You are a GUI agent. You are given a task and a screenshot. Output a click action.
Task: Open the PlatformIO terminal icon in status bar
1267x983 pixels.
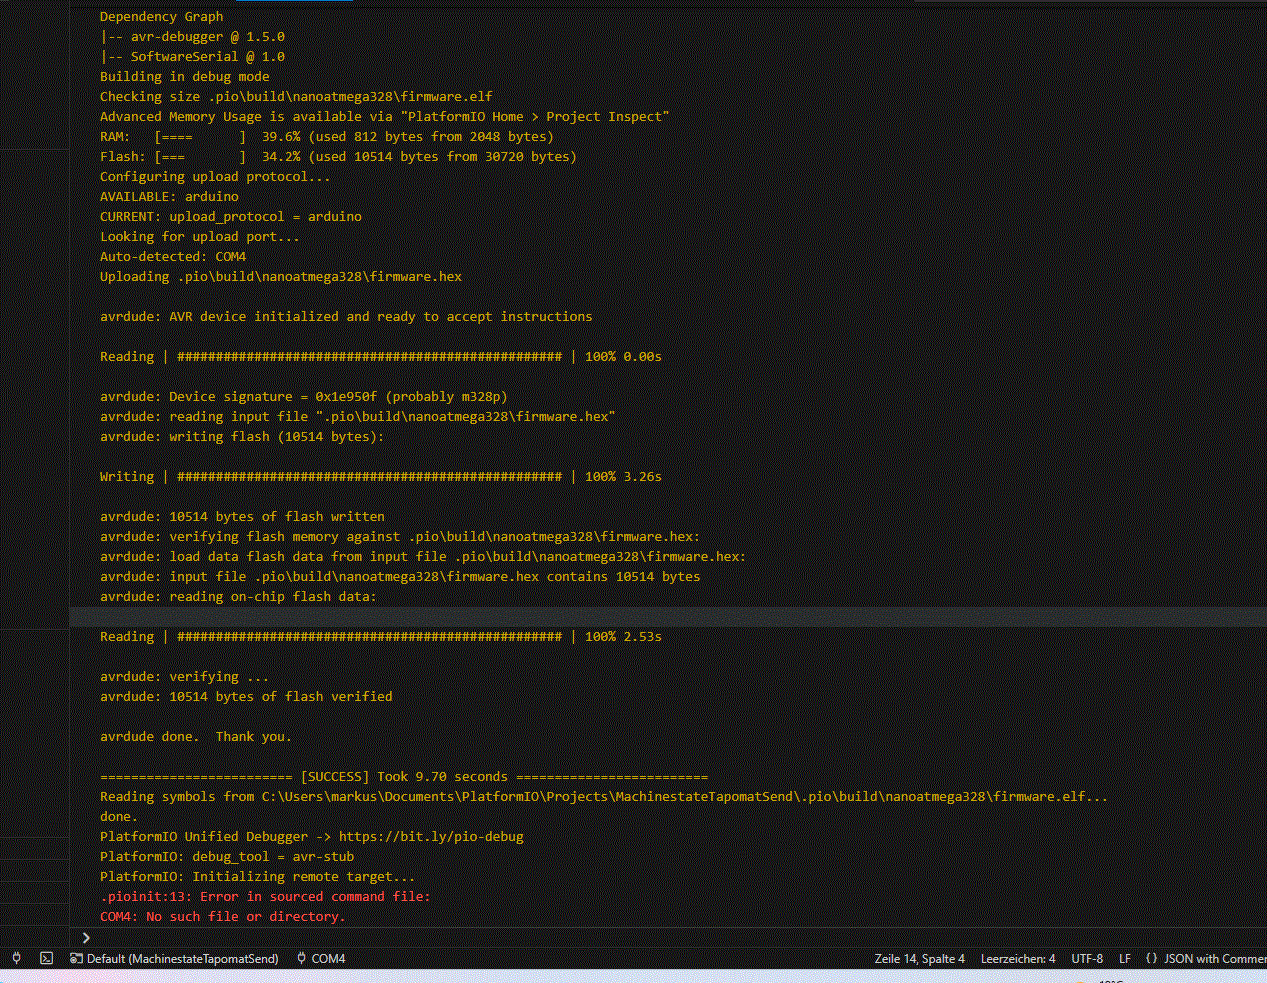click(x=46, y=958)
